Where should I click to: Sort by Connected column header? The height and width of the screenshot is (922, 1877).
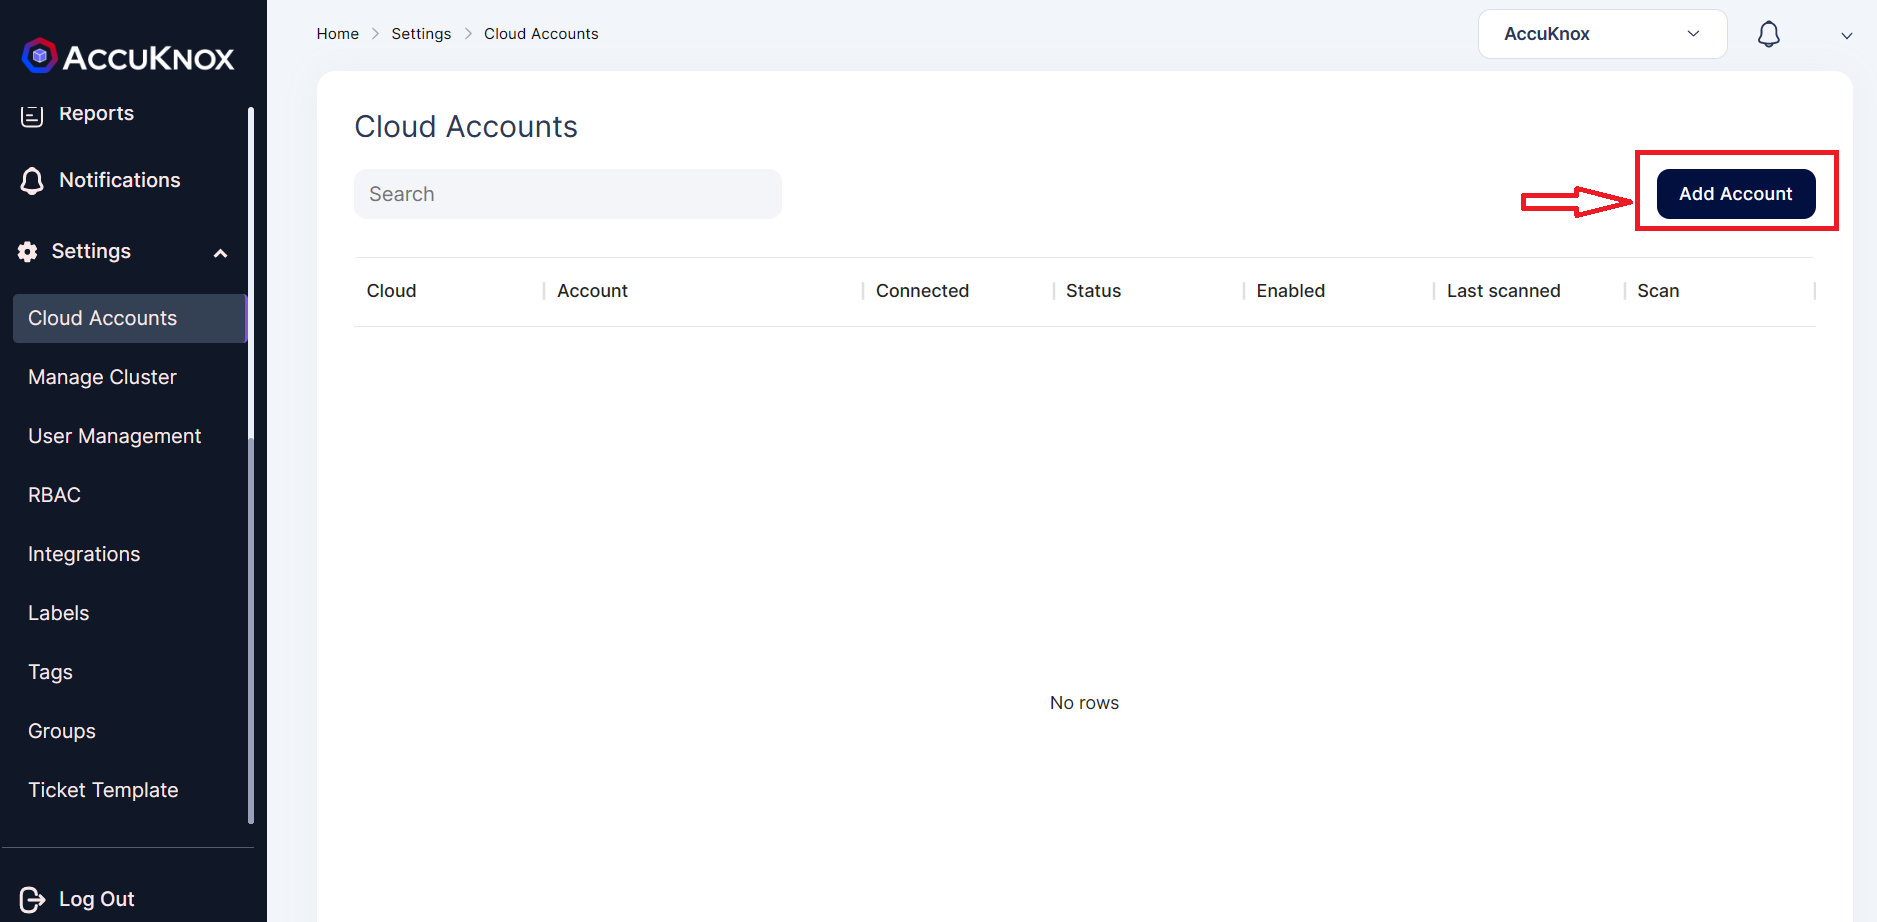click(922, 291)
